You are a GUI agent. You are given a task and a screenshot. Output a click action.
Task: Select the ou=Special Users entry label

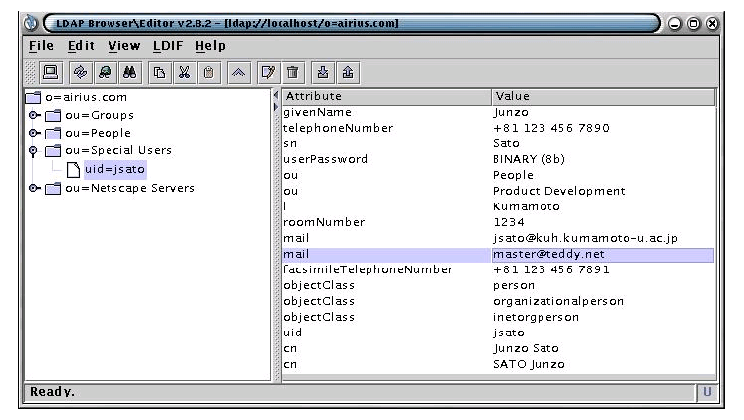pyautogui.click(x=118, y=150)
